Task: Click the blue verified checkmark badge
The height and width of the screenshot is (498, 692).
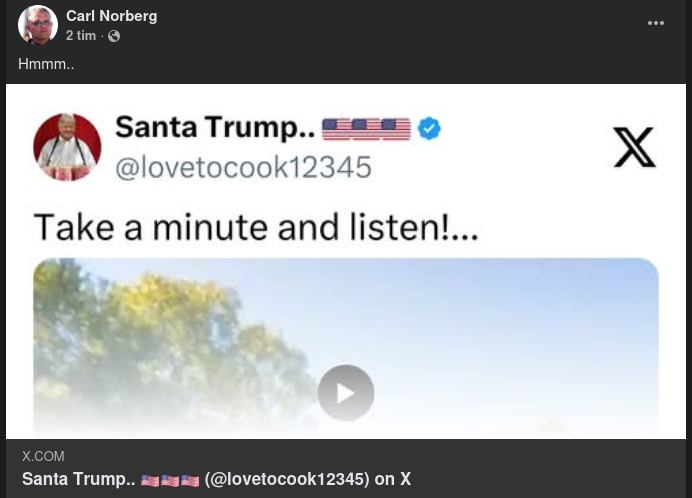Action: point(429,129)
